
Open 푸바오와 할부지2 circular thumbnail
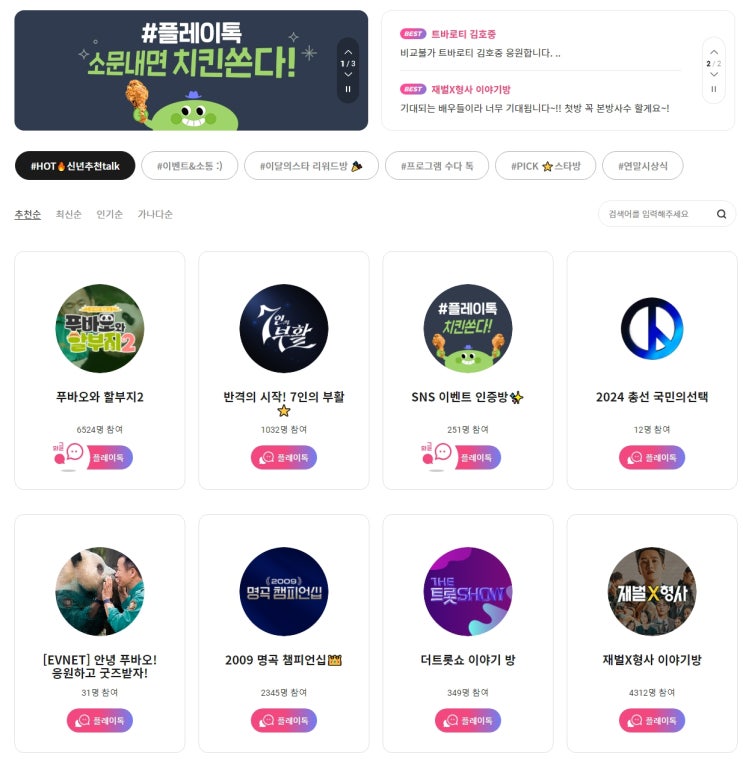pyautogui.click(x=100, y=328)
